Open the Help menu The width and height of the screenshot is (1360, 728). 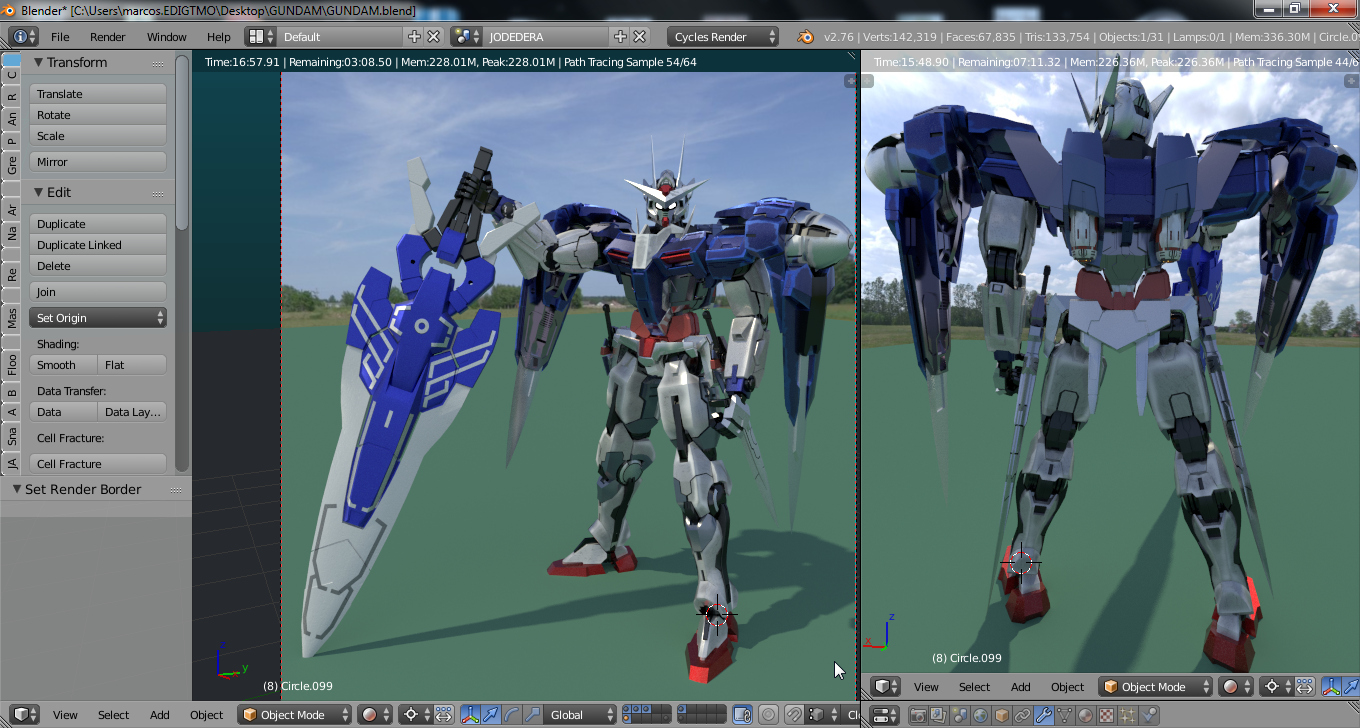218,37
